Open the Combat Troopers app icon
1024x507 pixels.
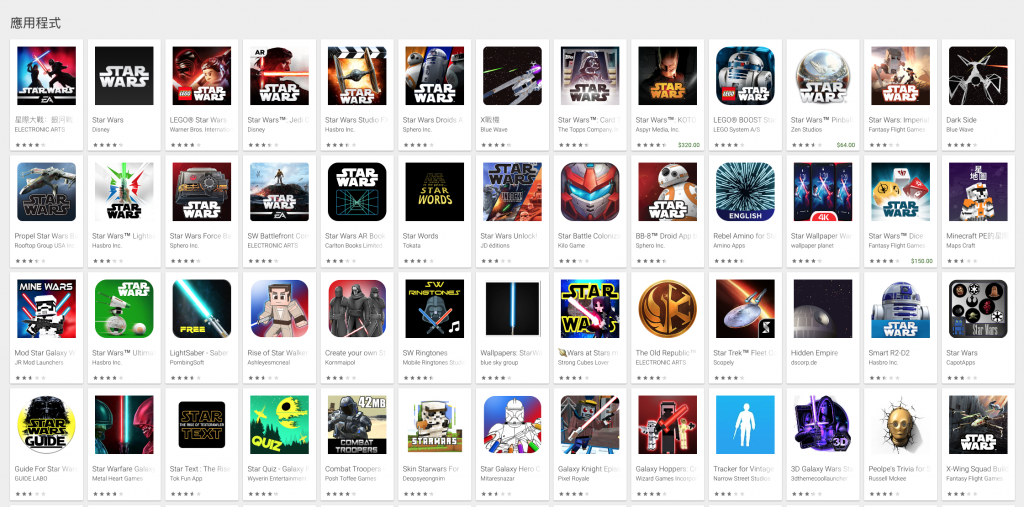pos(357,425)
